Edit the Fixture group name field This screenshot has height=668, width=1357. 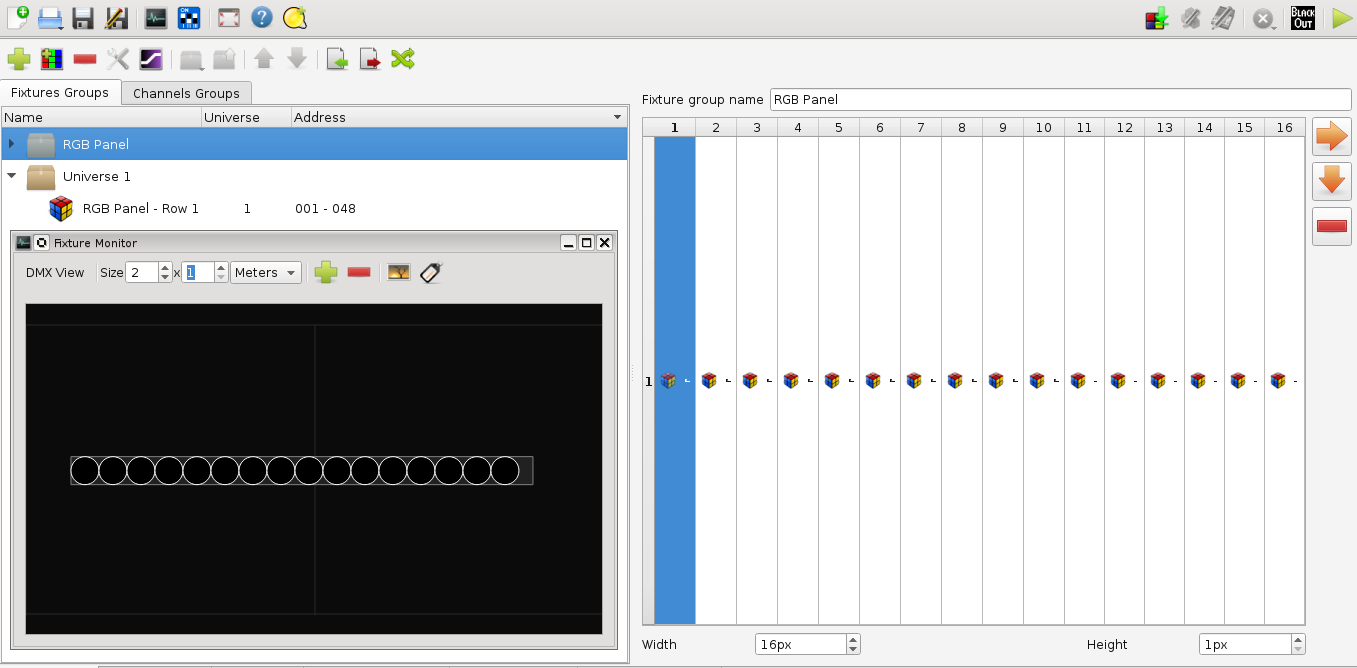[x=1061, y=99]
